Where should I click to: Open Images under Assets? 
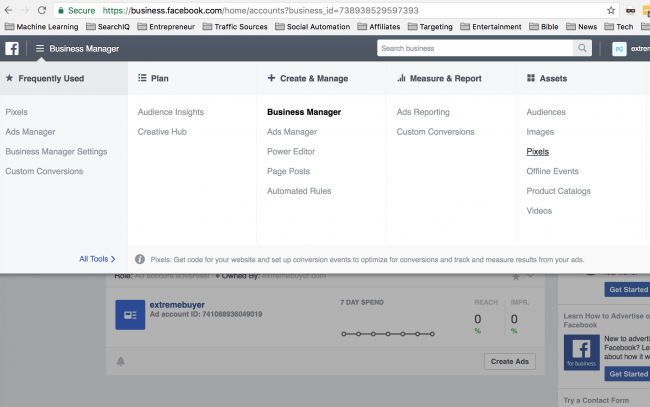tap(540, 132)
